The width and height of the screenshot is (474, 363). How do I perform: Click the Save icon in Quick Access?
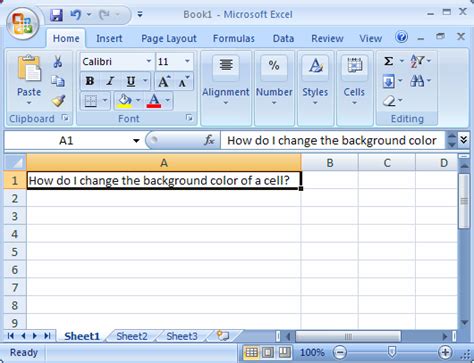pyautogui.click(x=57, y=15)
